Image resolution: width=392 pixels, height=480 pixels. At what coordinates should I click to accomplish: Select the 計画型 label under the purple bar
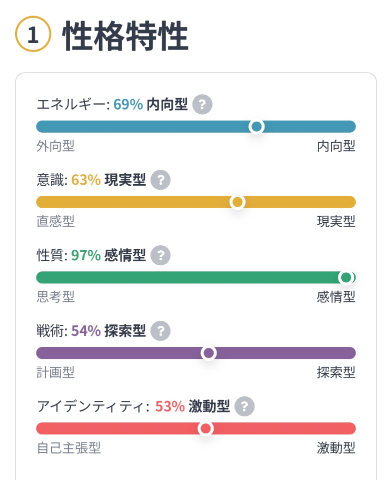point(56,372)
